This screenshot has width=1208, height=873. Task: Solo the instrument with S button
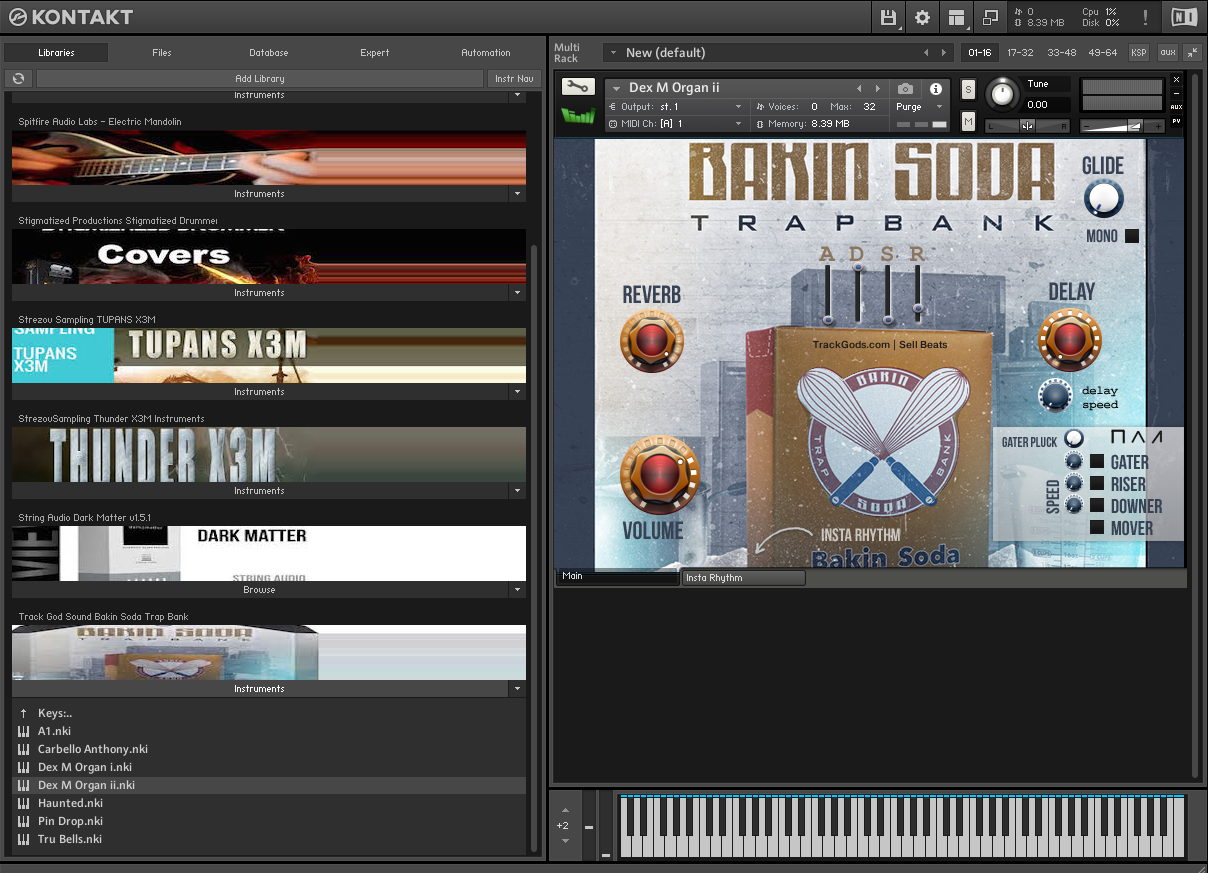(968, 89)
